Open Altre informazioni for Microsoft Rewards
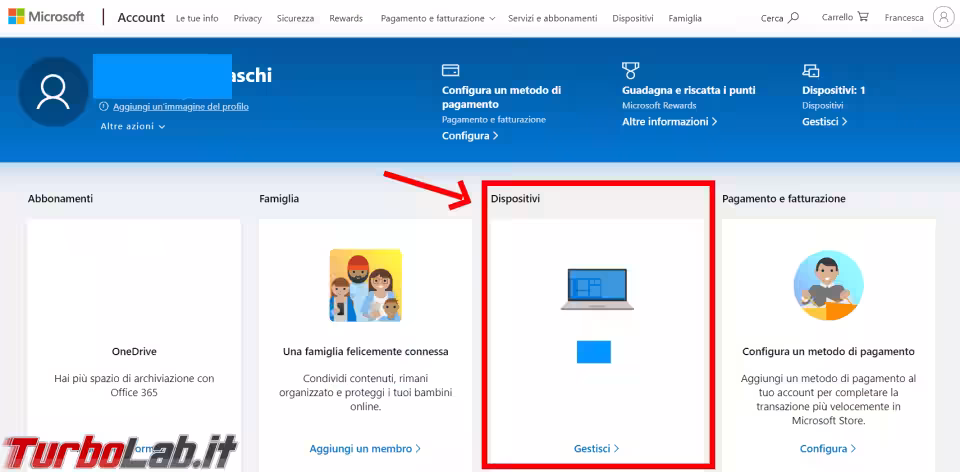This screenshot has height=472, width=960. (669, 121)
